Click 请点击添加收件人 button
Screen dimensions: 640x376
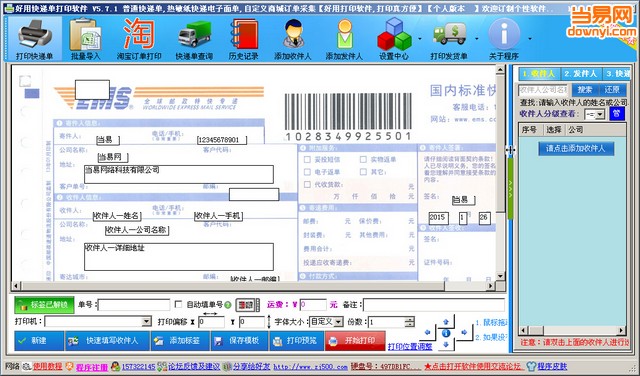coord(576,148)
